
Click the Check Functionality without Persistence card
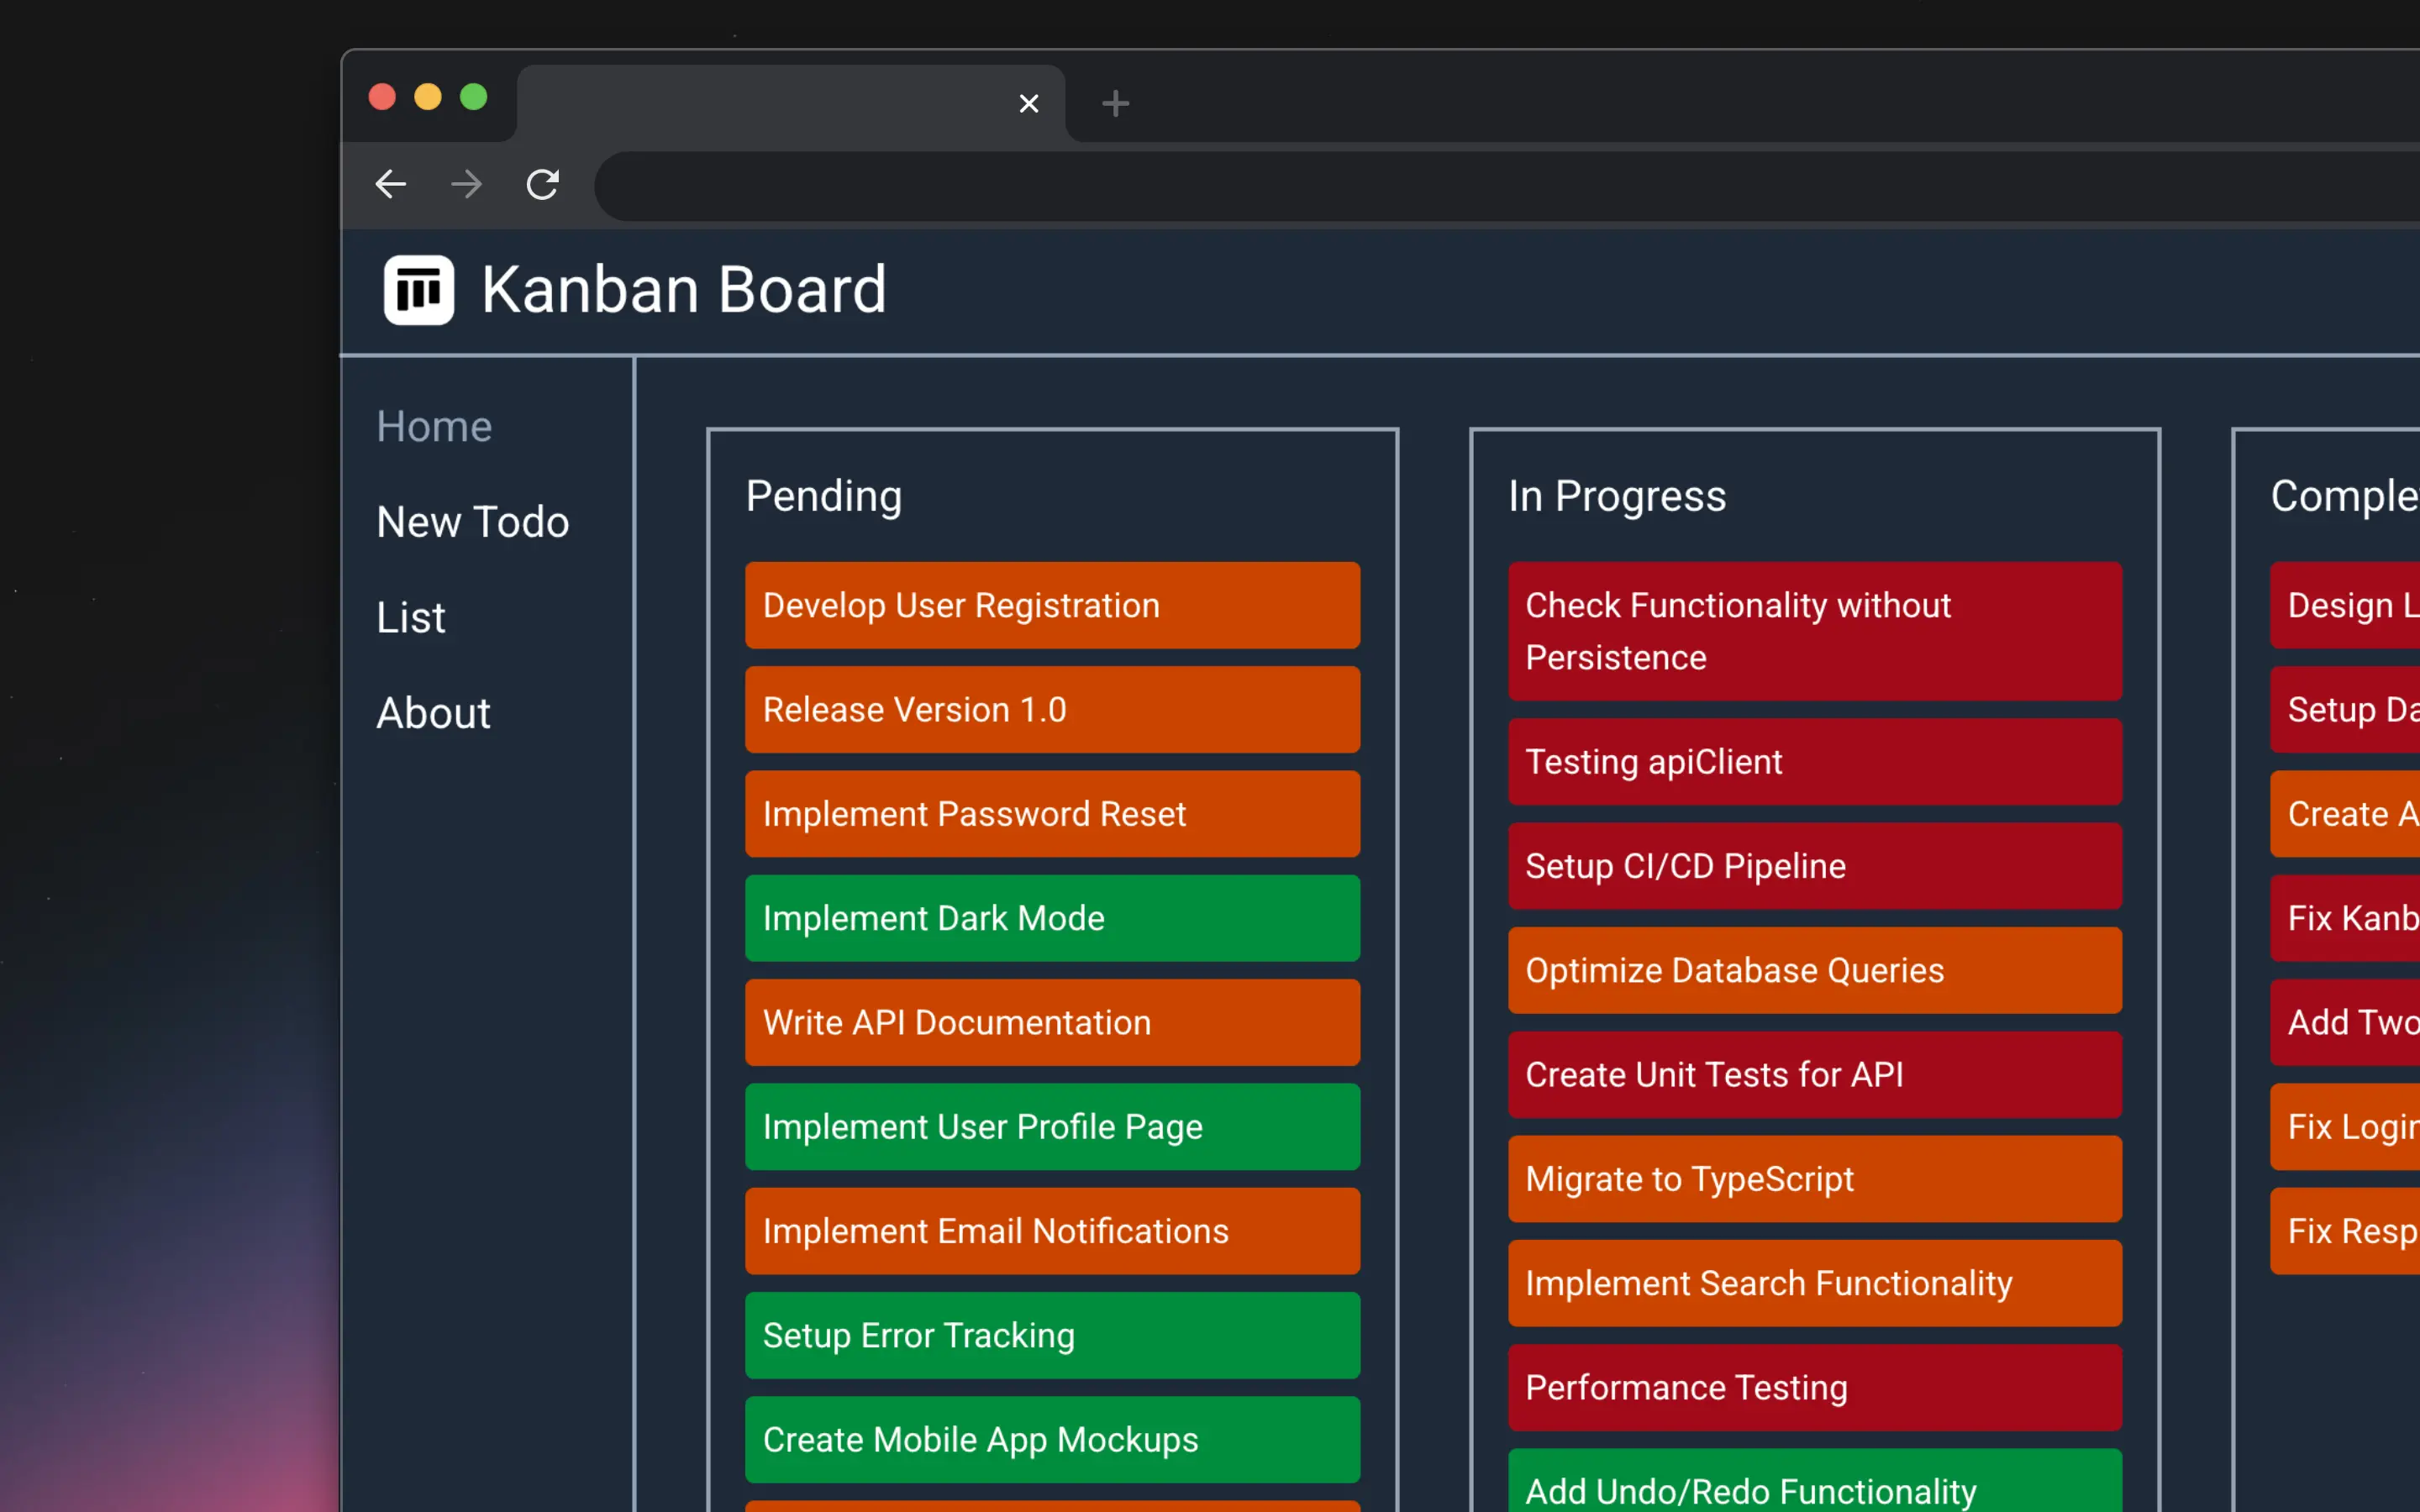(x=1814, y=631)
